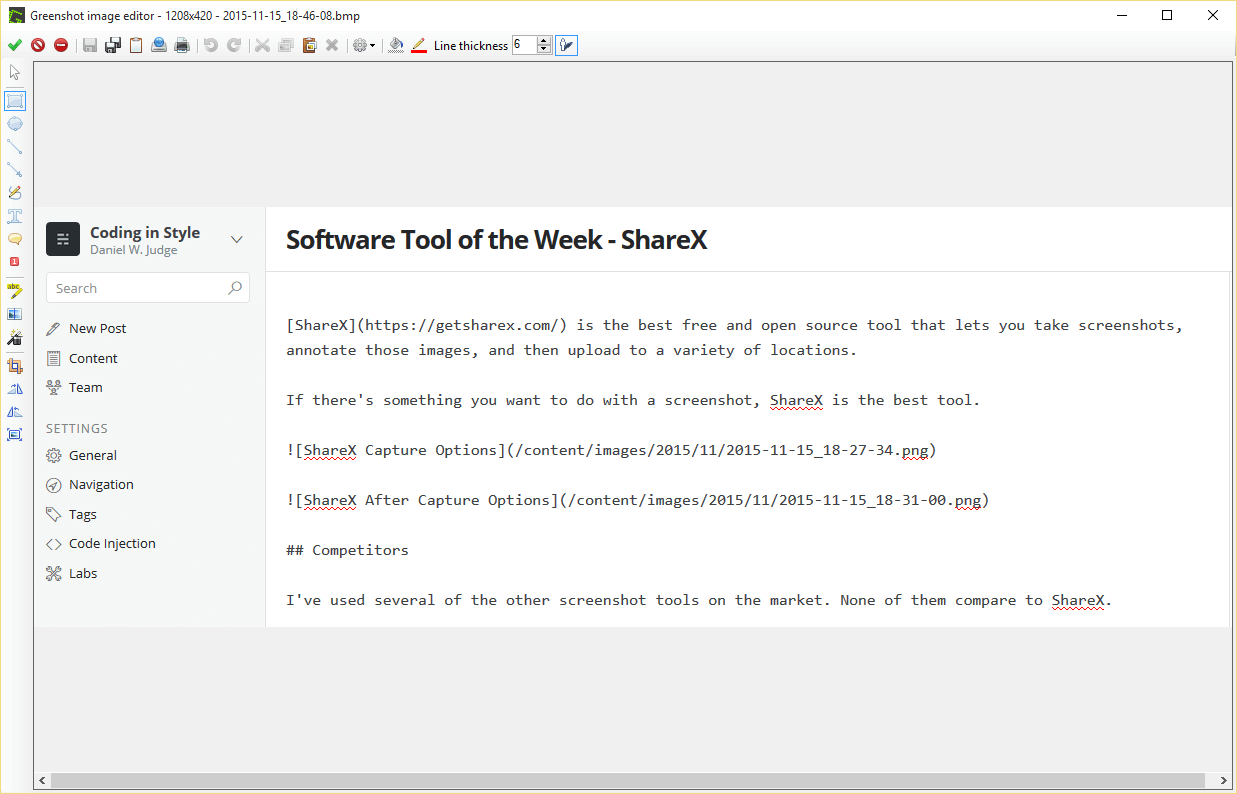This screenshot has height=794, width=1237.
Task: Click the horizontal scrollbar right arrow
Action: coord(1223,780)
